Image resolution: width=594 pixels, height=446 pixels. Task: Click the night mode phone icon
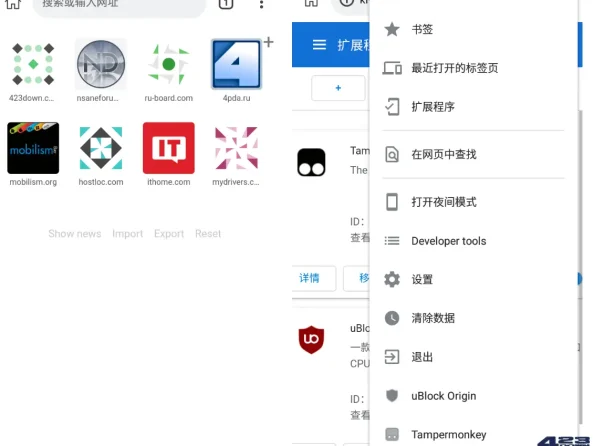[x=392, y=202]
